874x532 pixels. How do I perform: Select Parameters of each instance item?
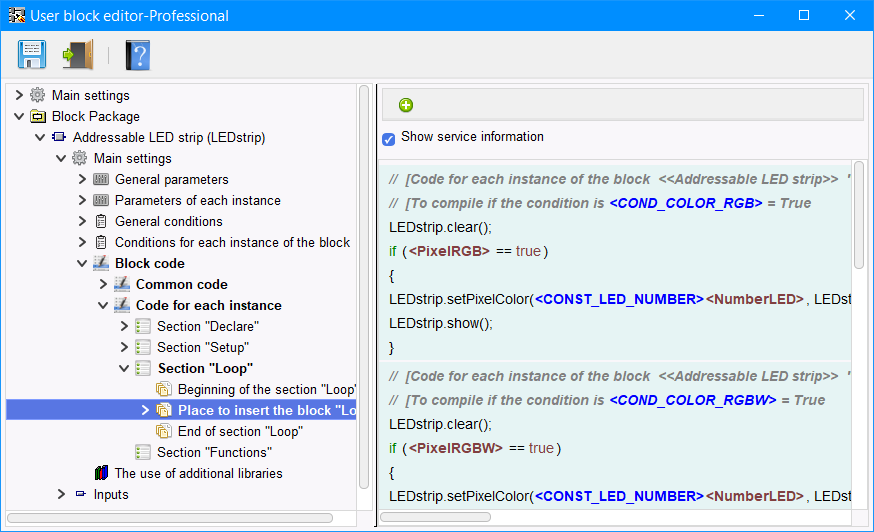[197, 201]
